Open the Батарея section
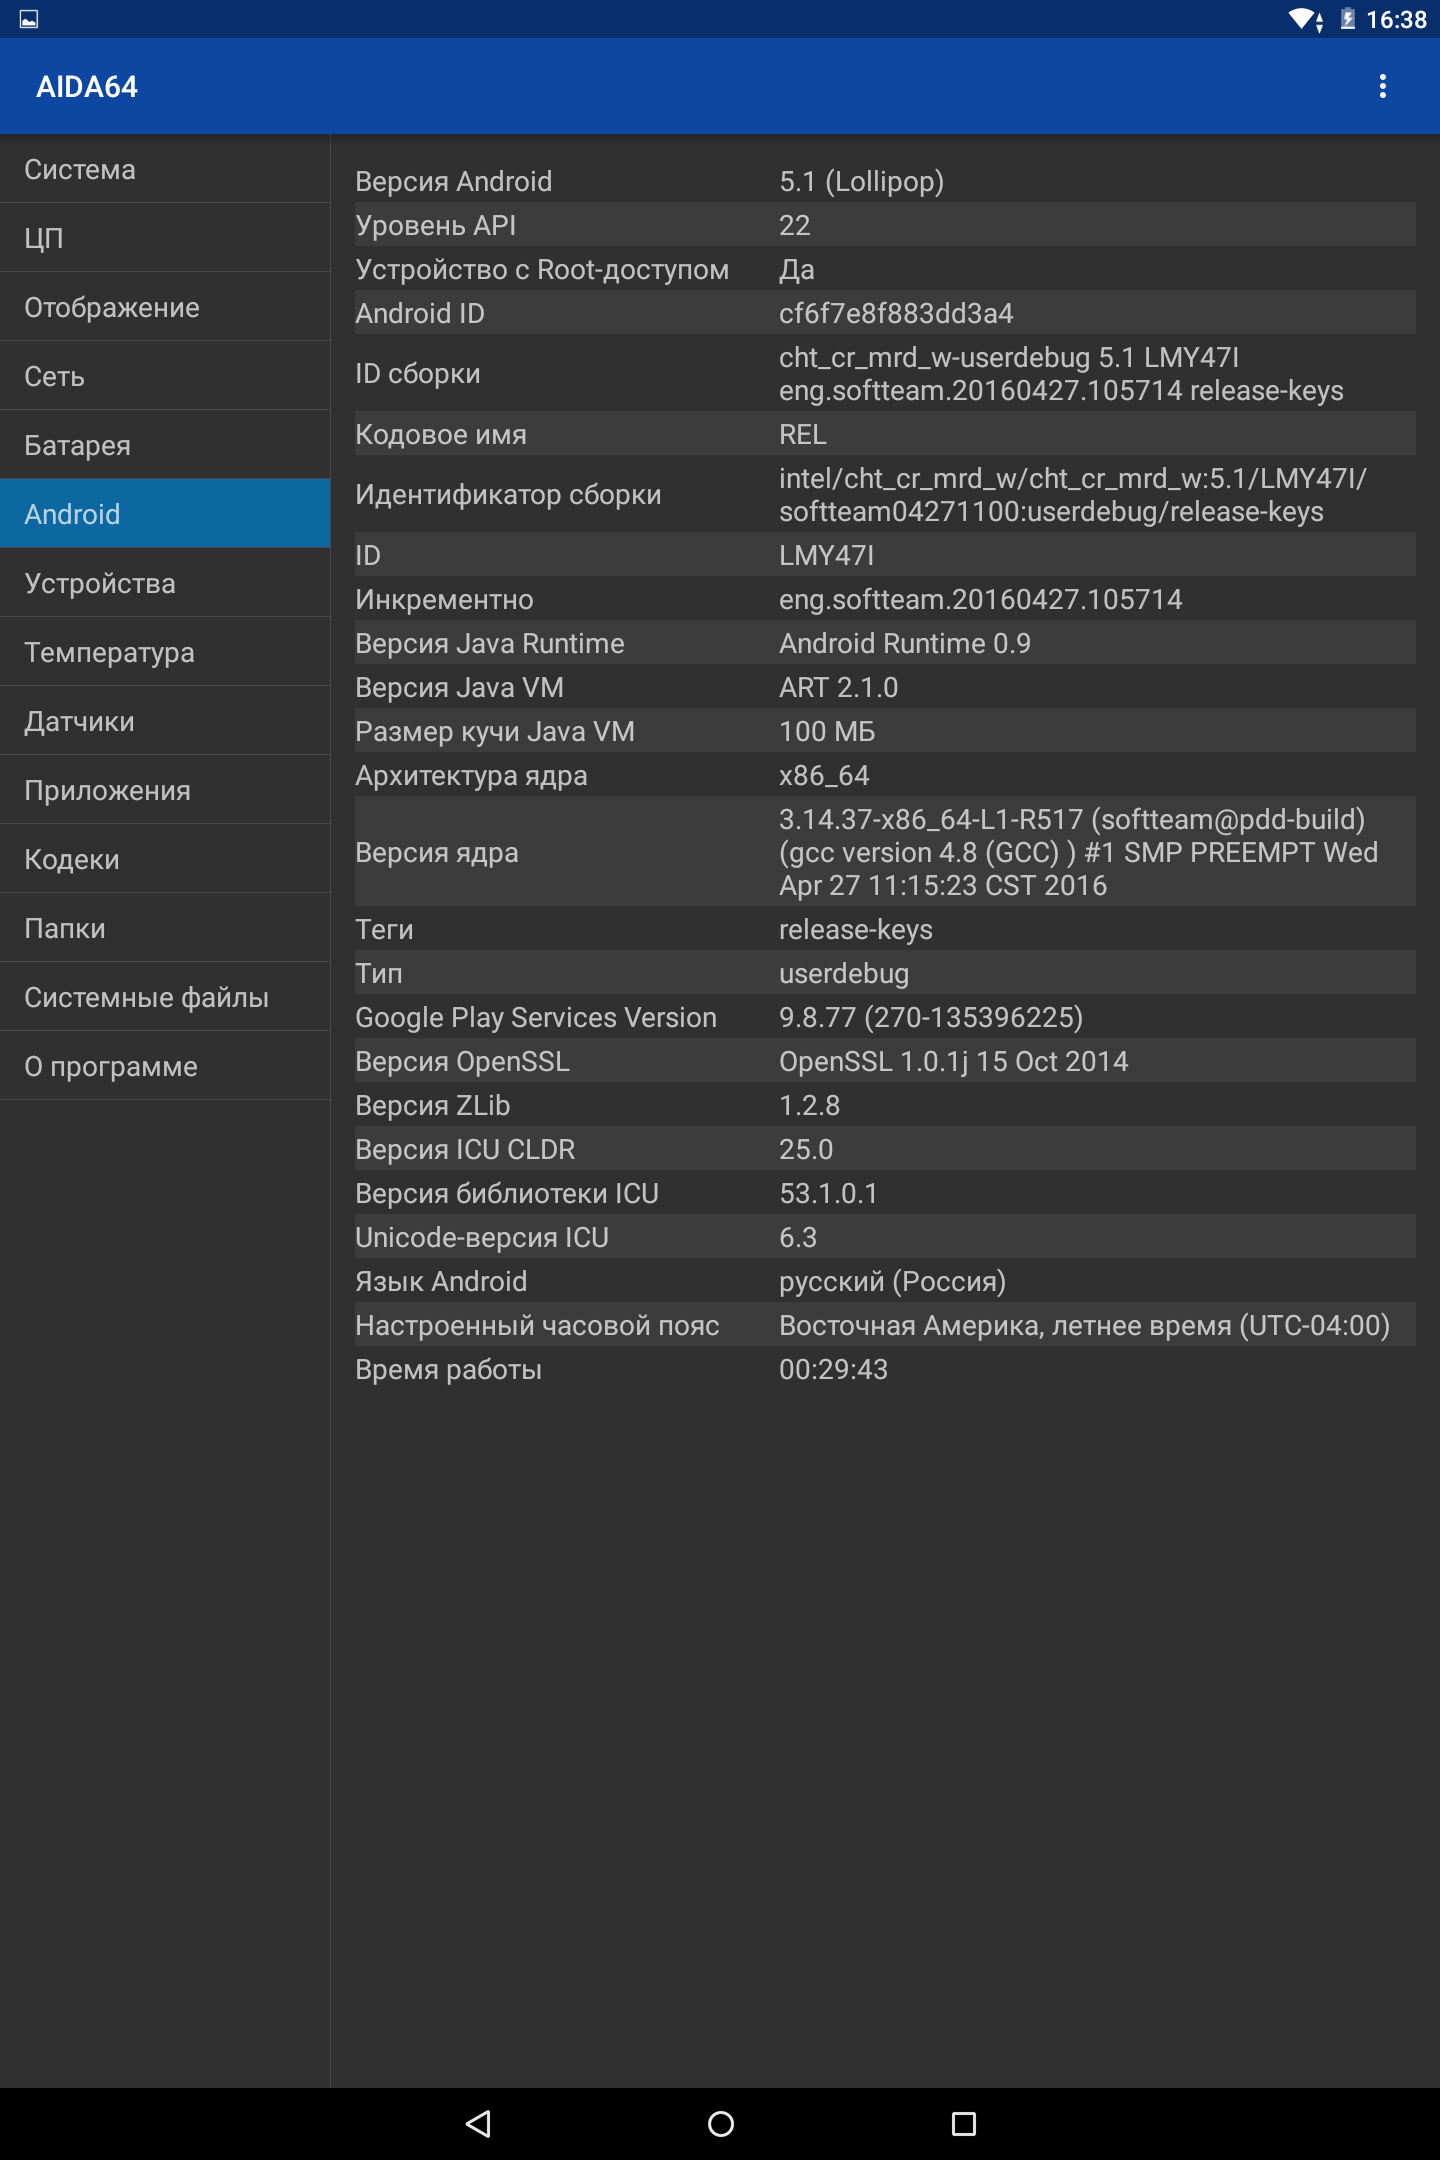 coord(165,445)
